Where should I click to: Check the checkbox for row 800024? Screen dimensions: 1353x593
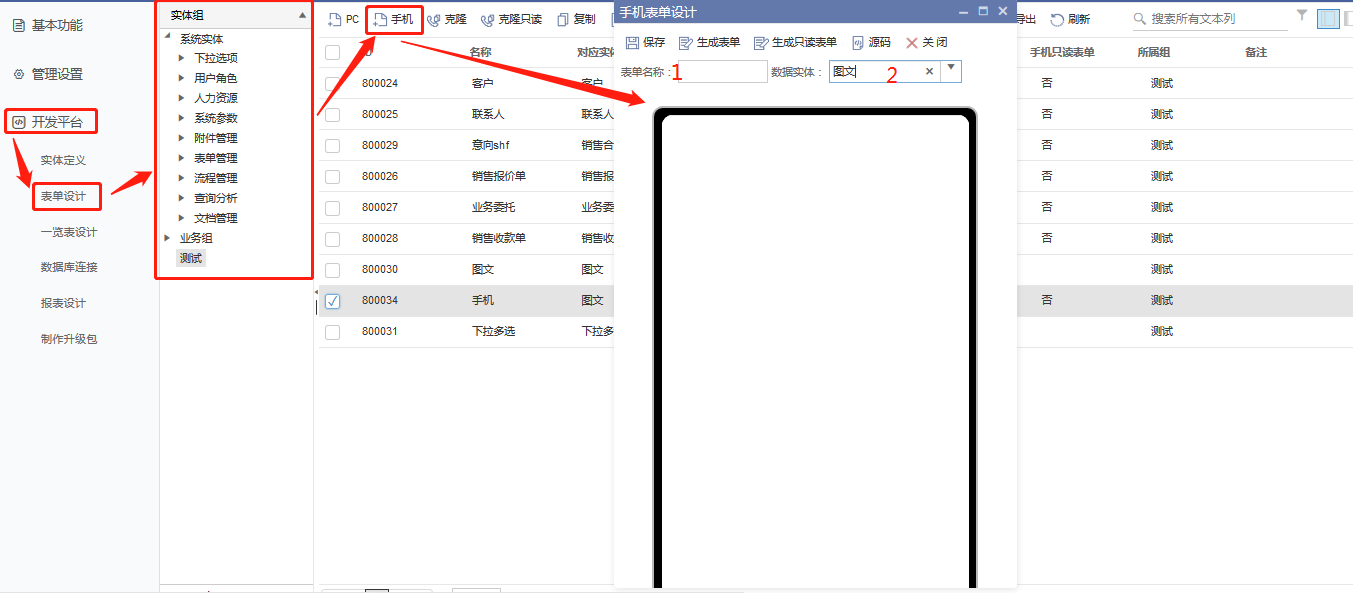click(333, 84)
